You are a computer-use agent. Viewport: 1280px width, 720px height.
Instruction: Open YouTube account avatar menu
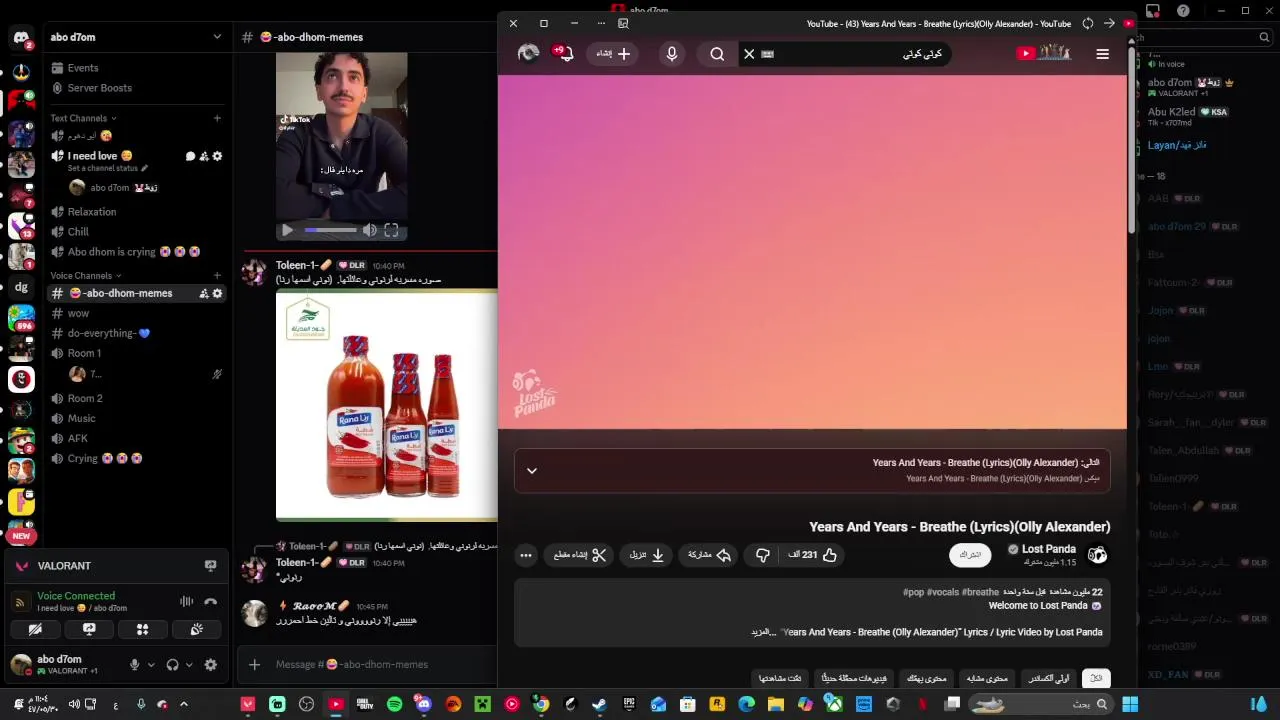coord(529,53)
